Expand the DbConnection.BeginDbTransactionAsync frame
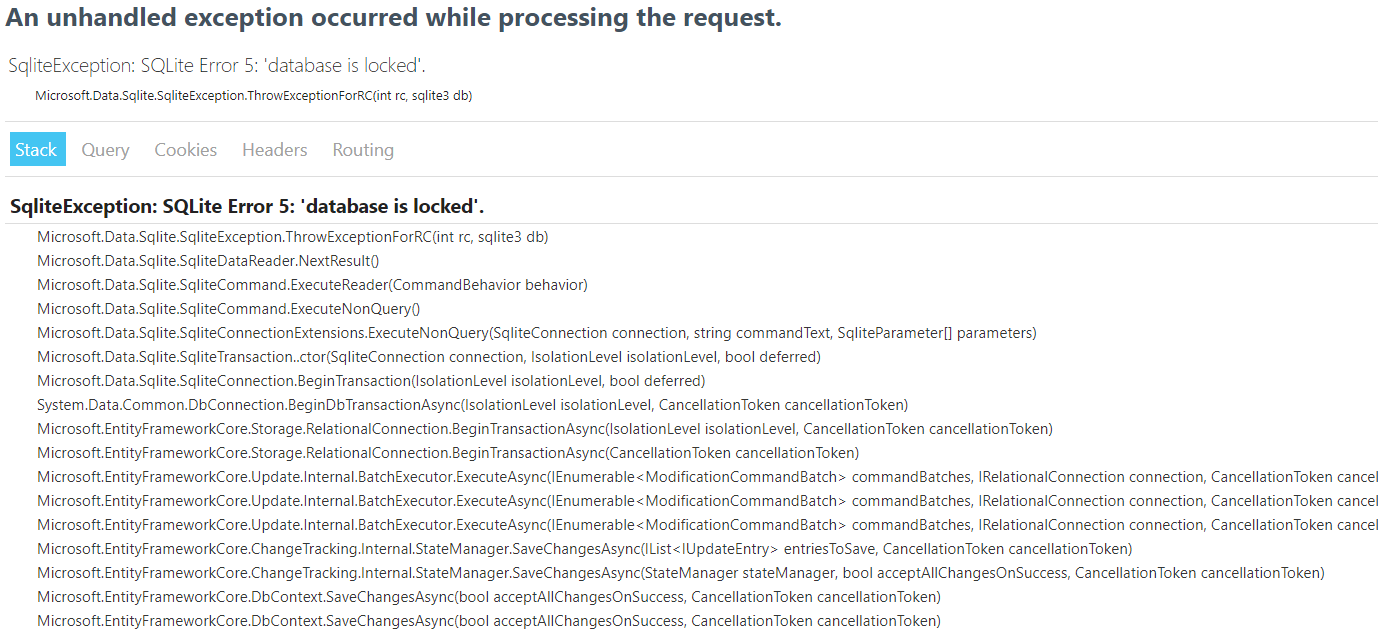The height and width of the screenshot is (638, 1378). pyautogui.click(x=472, y=404)
